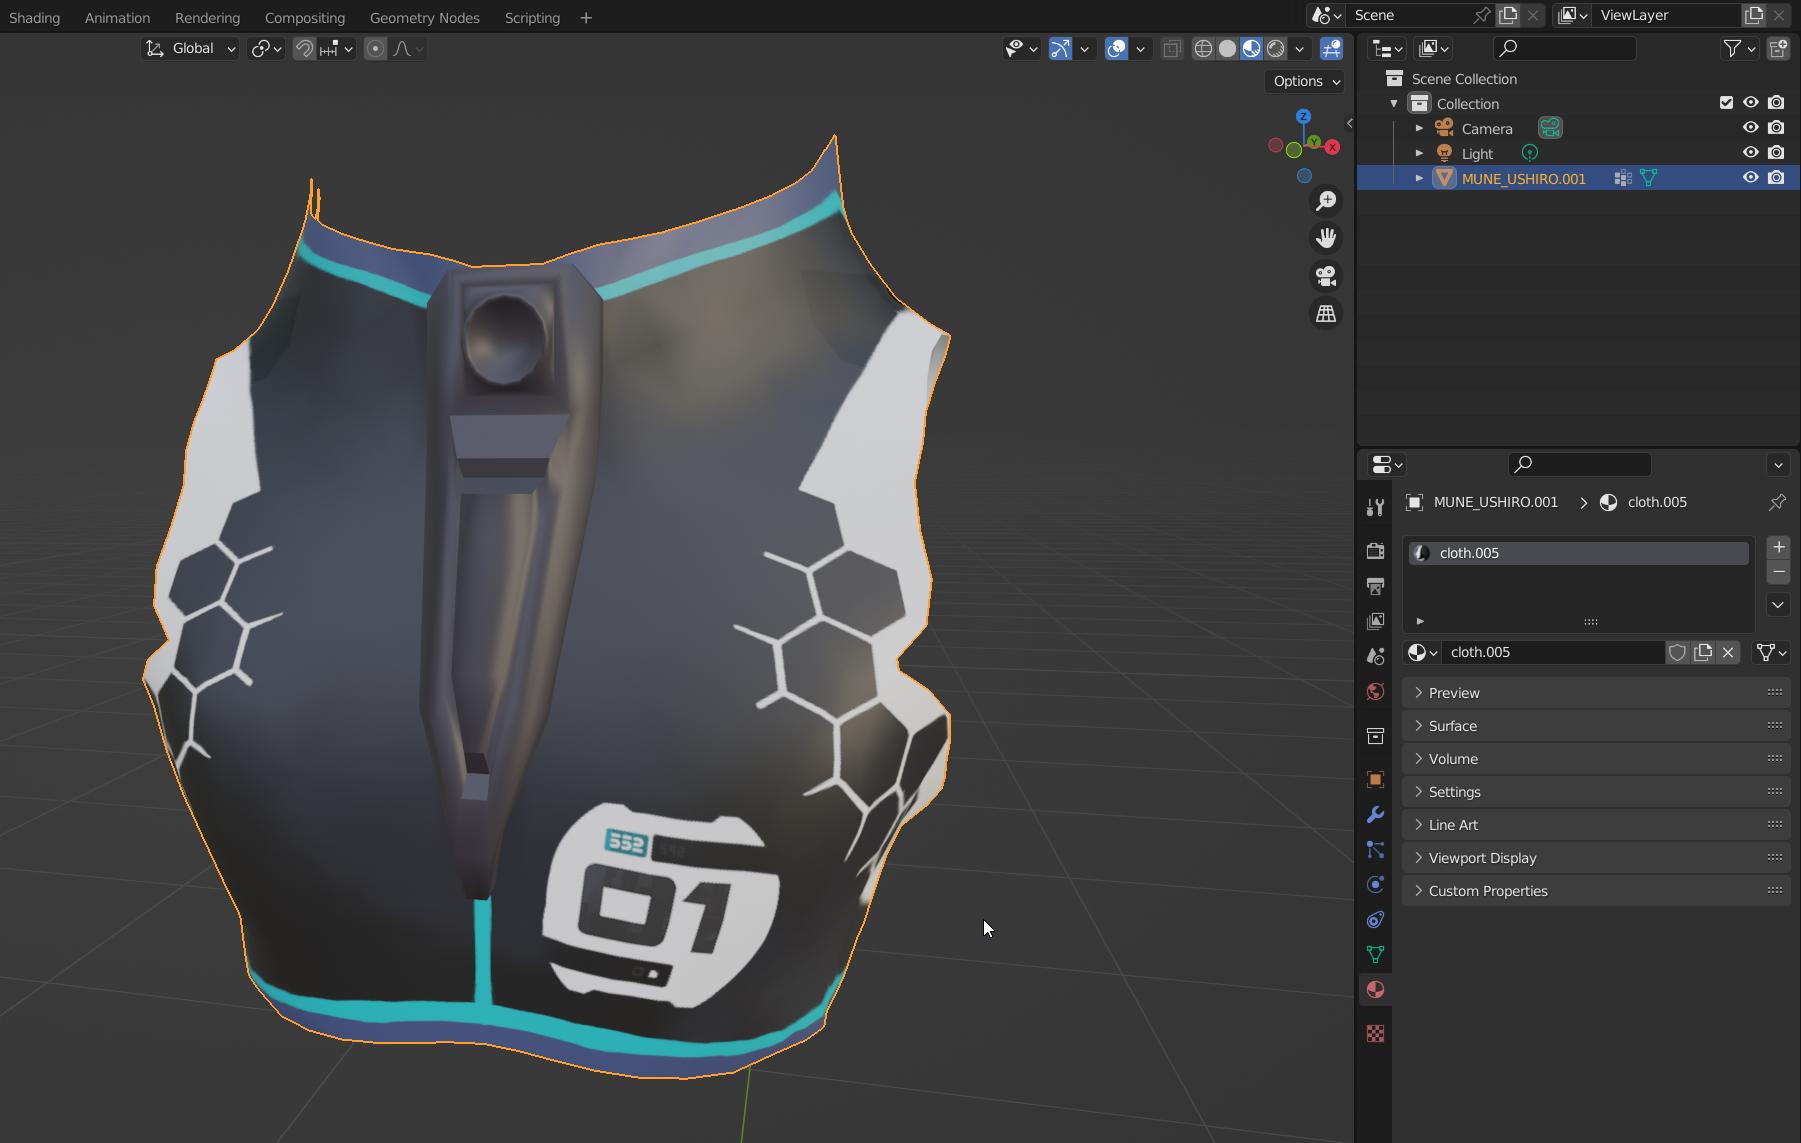The height and width of the screenshot is (1143, 1801).
Task: Toggle fake user shield for cloth.005
Action: tap(1677, 652)
